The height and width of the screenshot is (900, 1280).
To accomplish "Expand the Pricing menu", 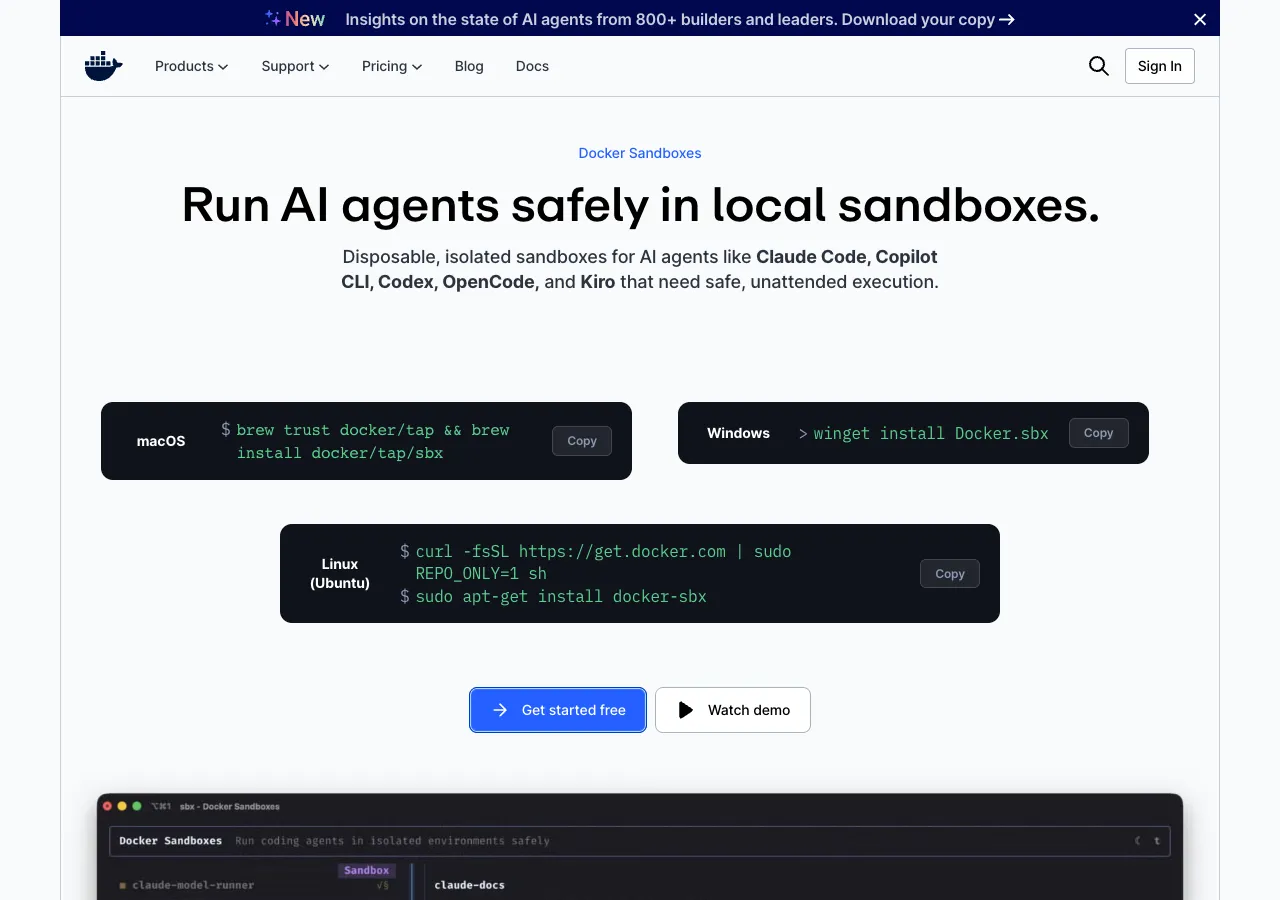I will click(x=392, y=66).
